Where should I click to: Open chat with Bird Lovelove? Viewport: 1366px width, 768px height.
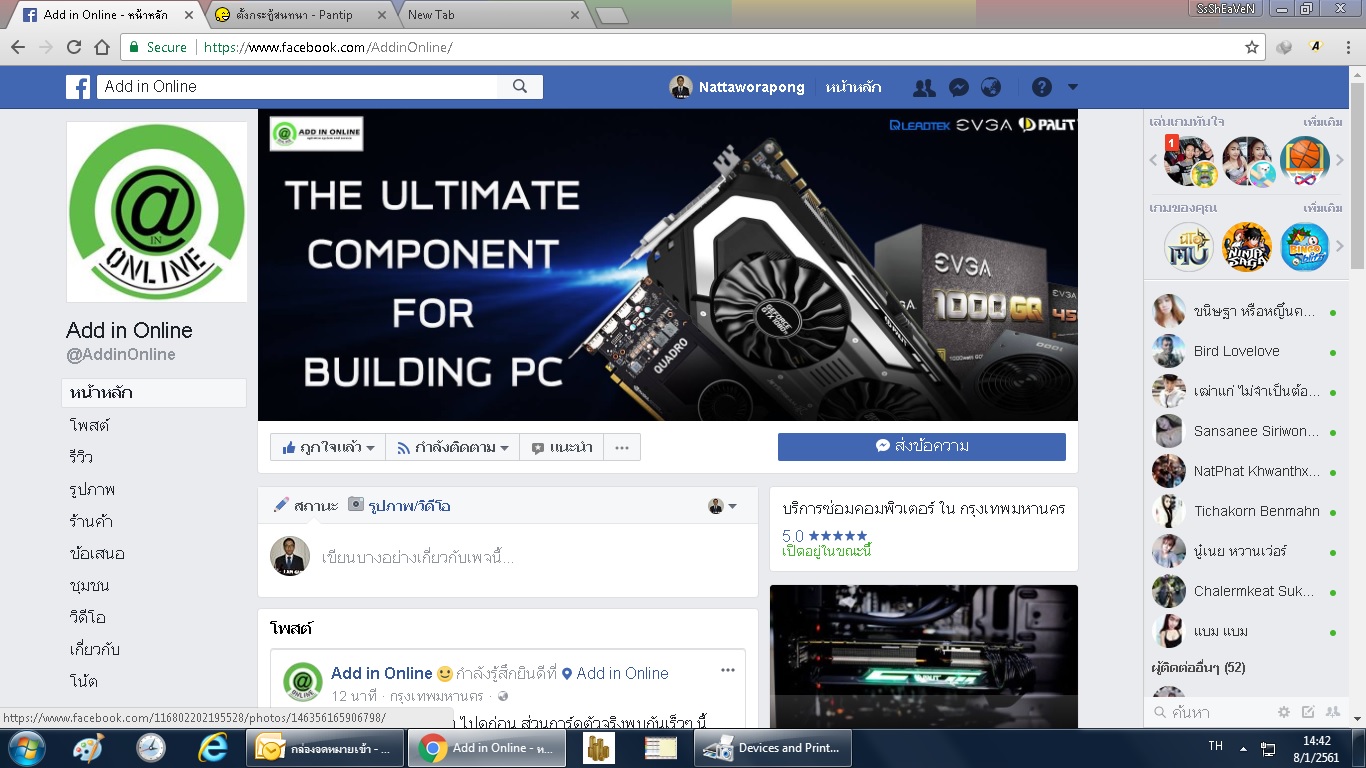pos(1245,351)
